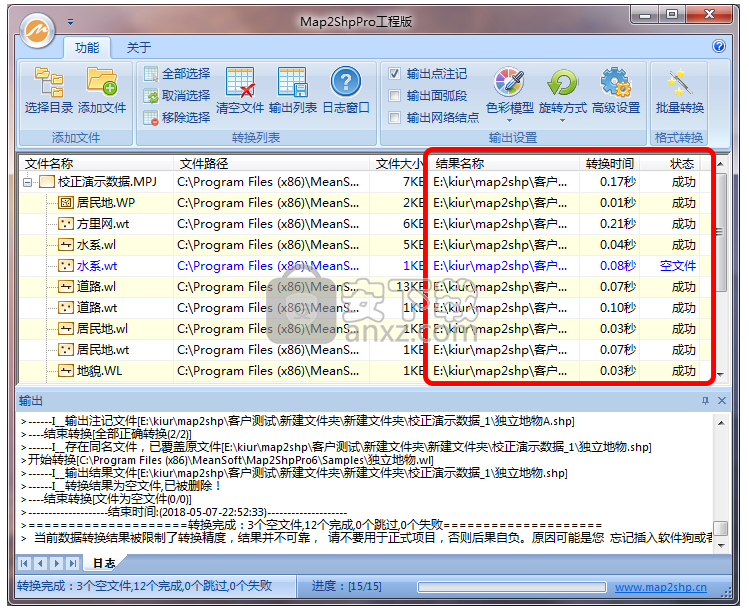Click the 文件路径 column header
Viewport: 749px width, 611px height.
272,164
